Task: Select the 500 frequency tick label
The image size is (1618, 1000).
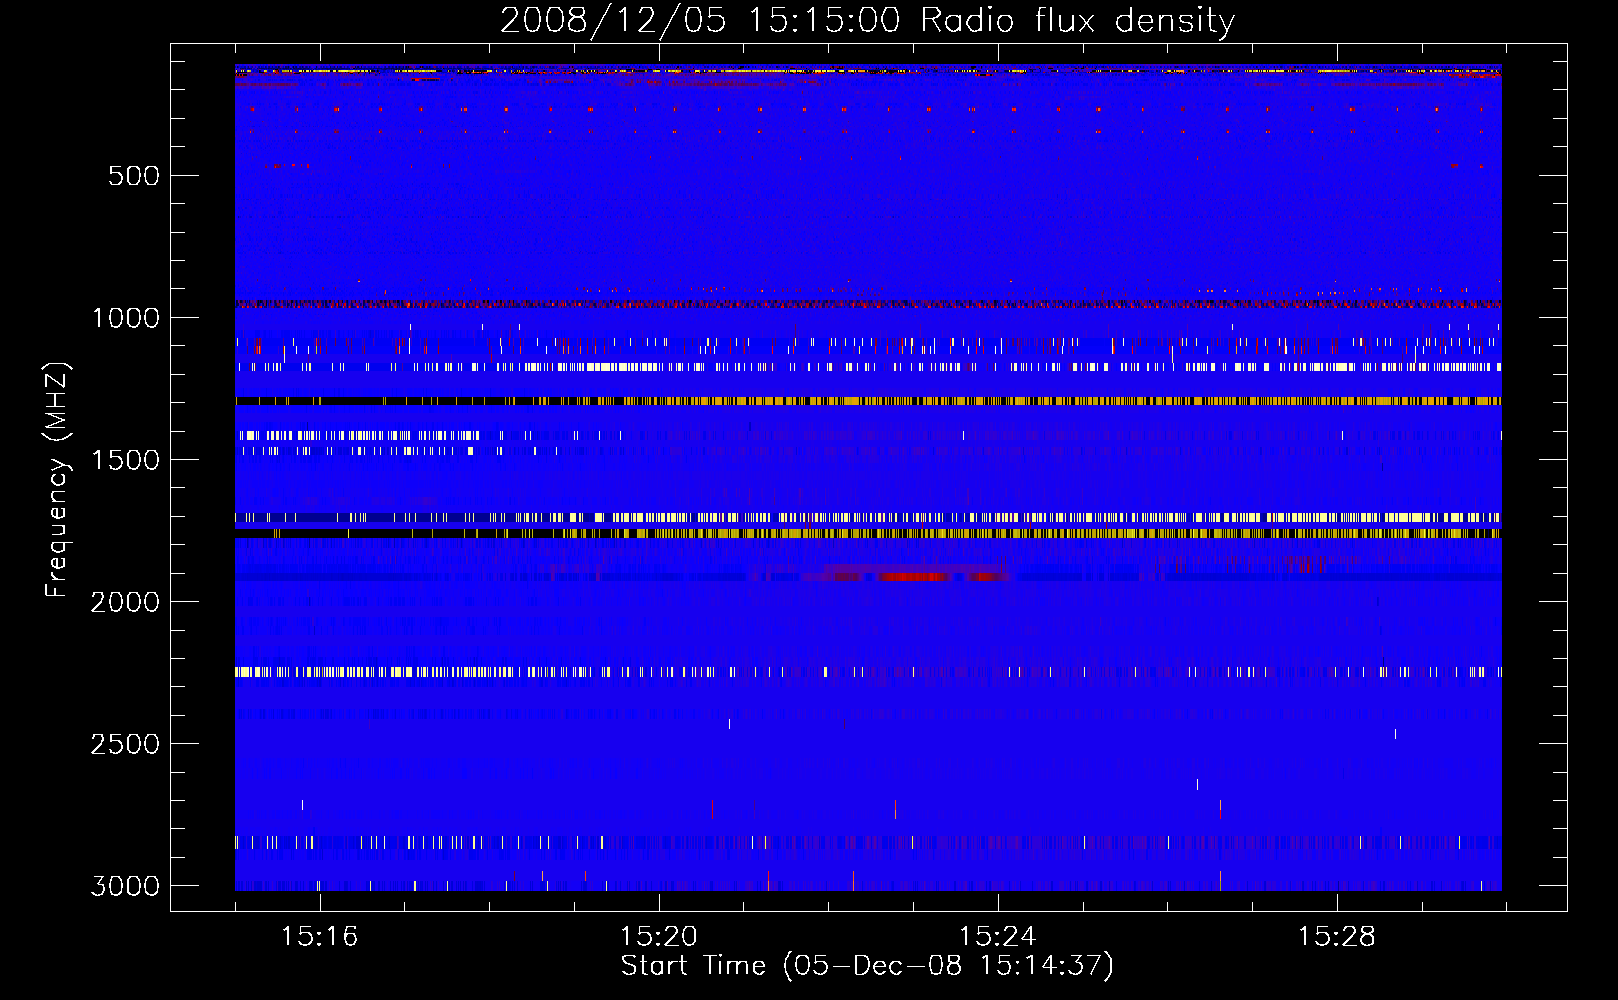Action: (134, 176)
